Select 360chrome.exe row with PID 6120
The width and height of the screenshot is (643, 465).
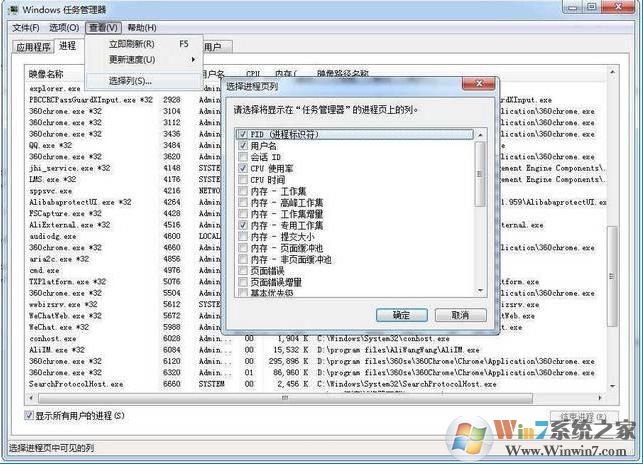65,361
